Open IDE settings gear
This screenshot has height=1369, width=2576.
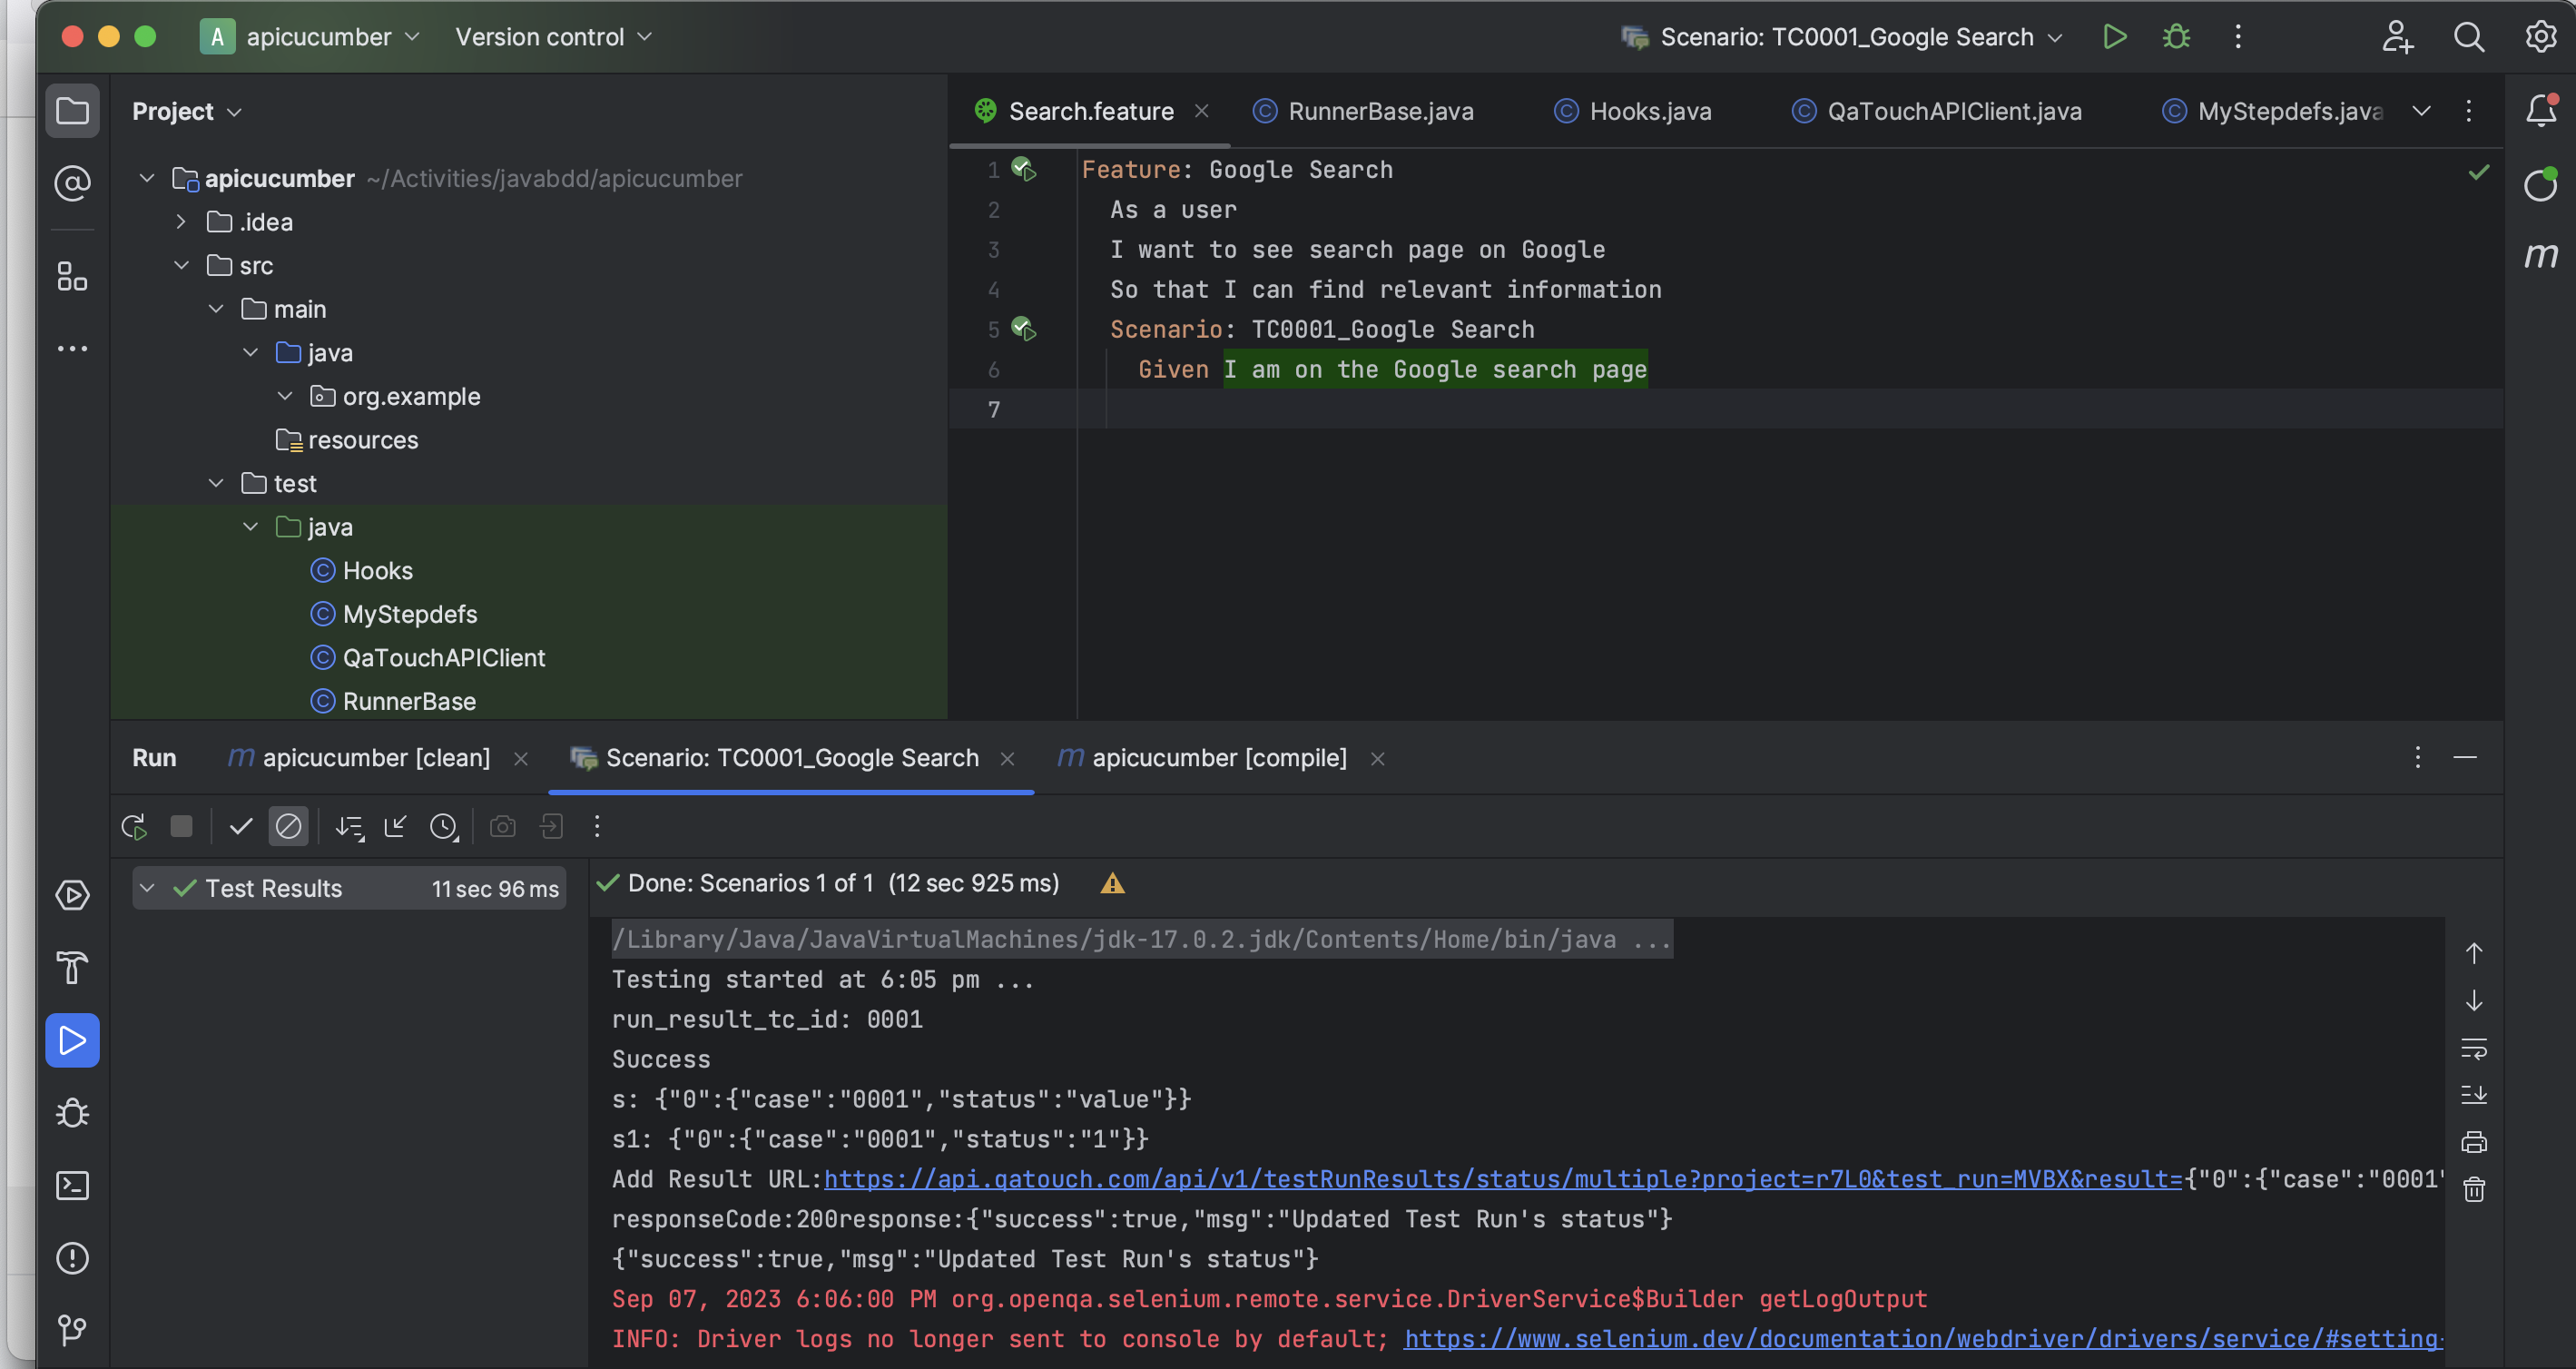(x=2541, y=37)
